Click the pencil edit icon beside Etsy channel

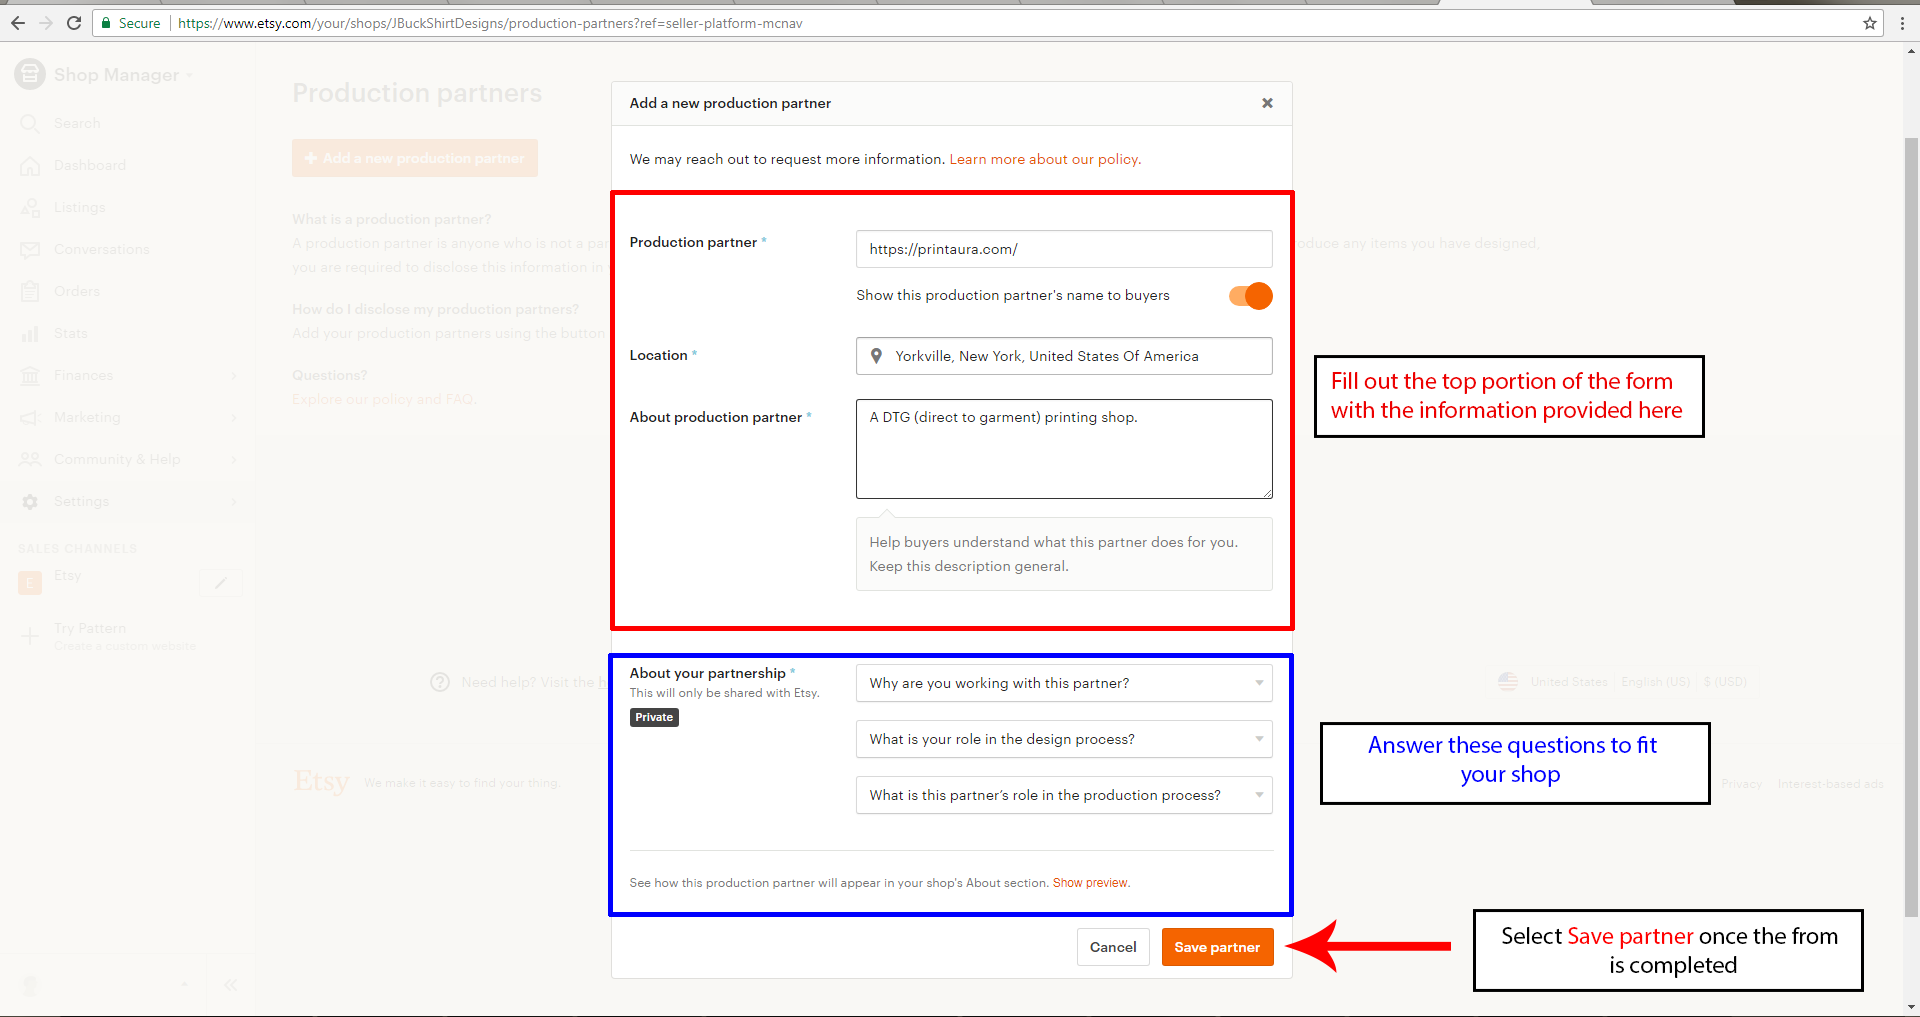pos(221,582)
